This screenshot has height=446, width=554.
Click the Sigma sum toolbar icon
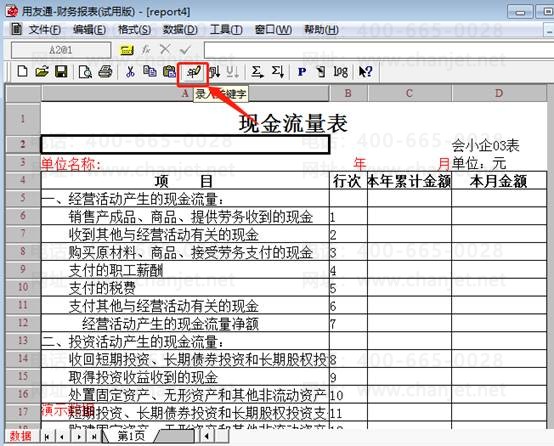point(257,72)
